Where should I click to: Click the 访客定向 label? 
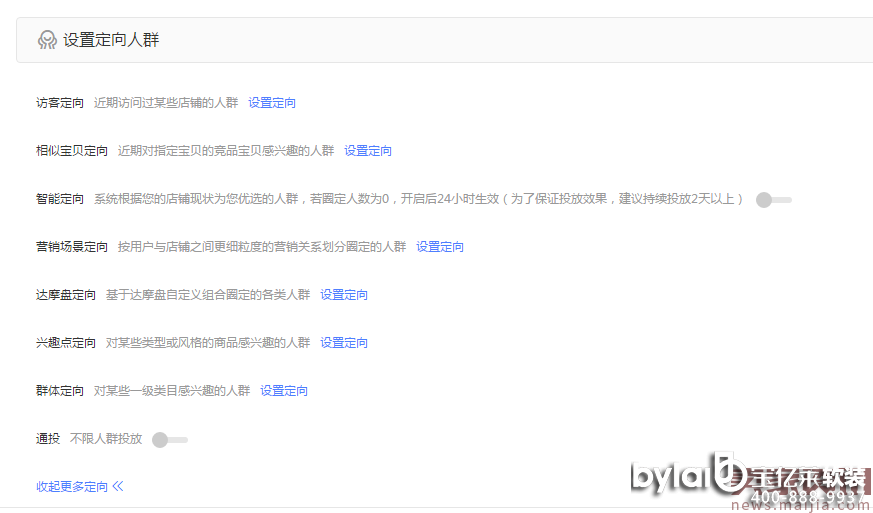pyautogui.click(x=60, y=102)
